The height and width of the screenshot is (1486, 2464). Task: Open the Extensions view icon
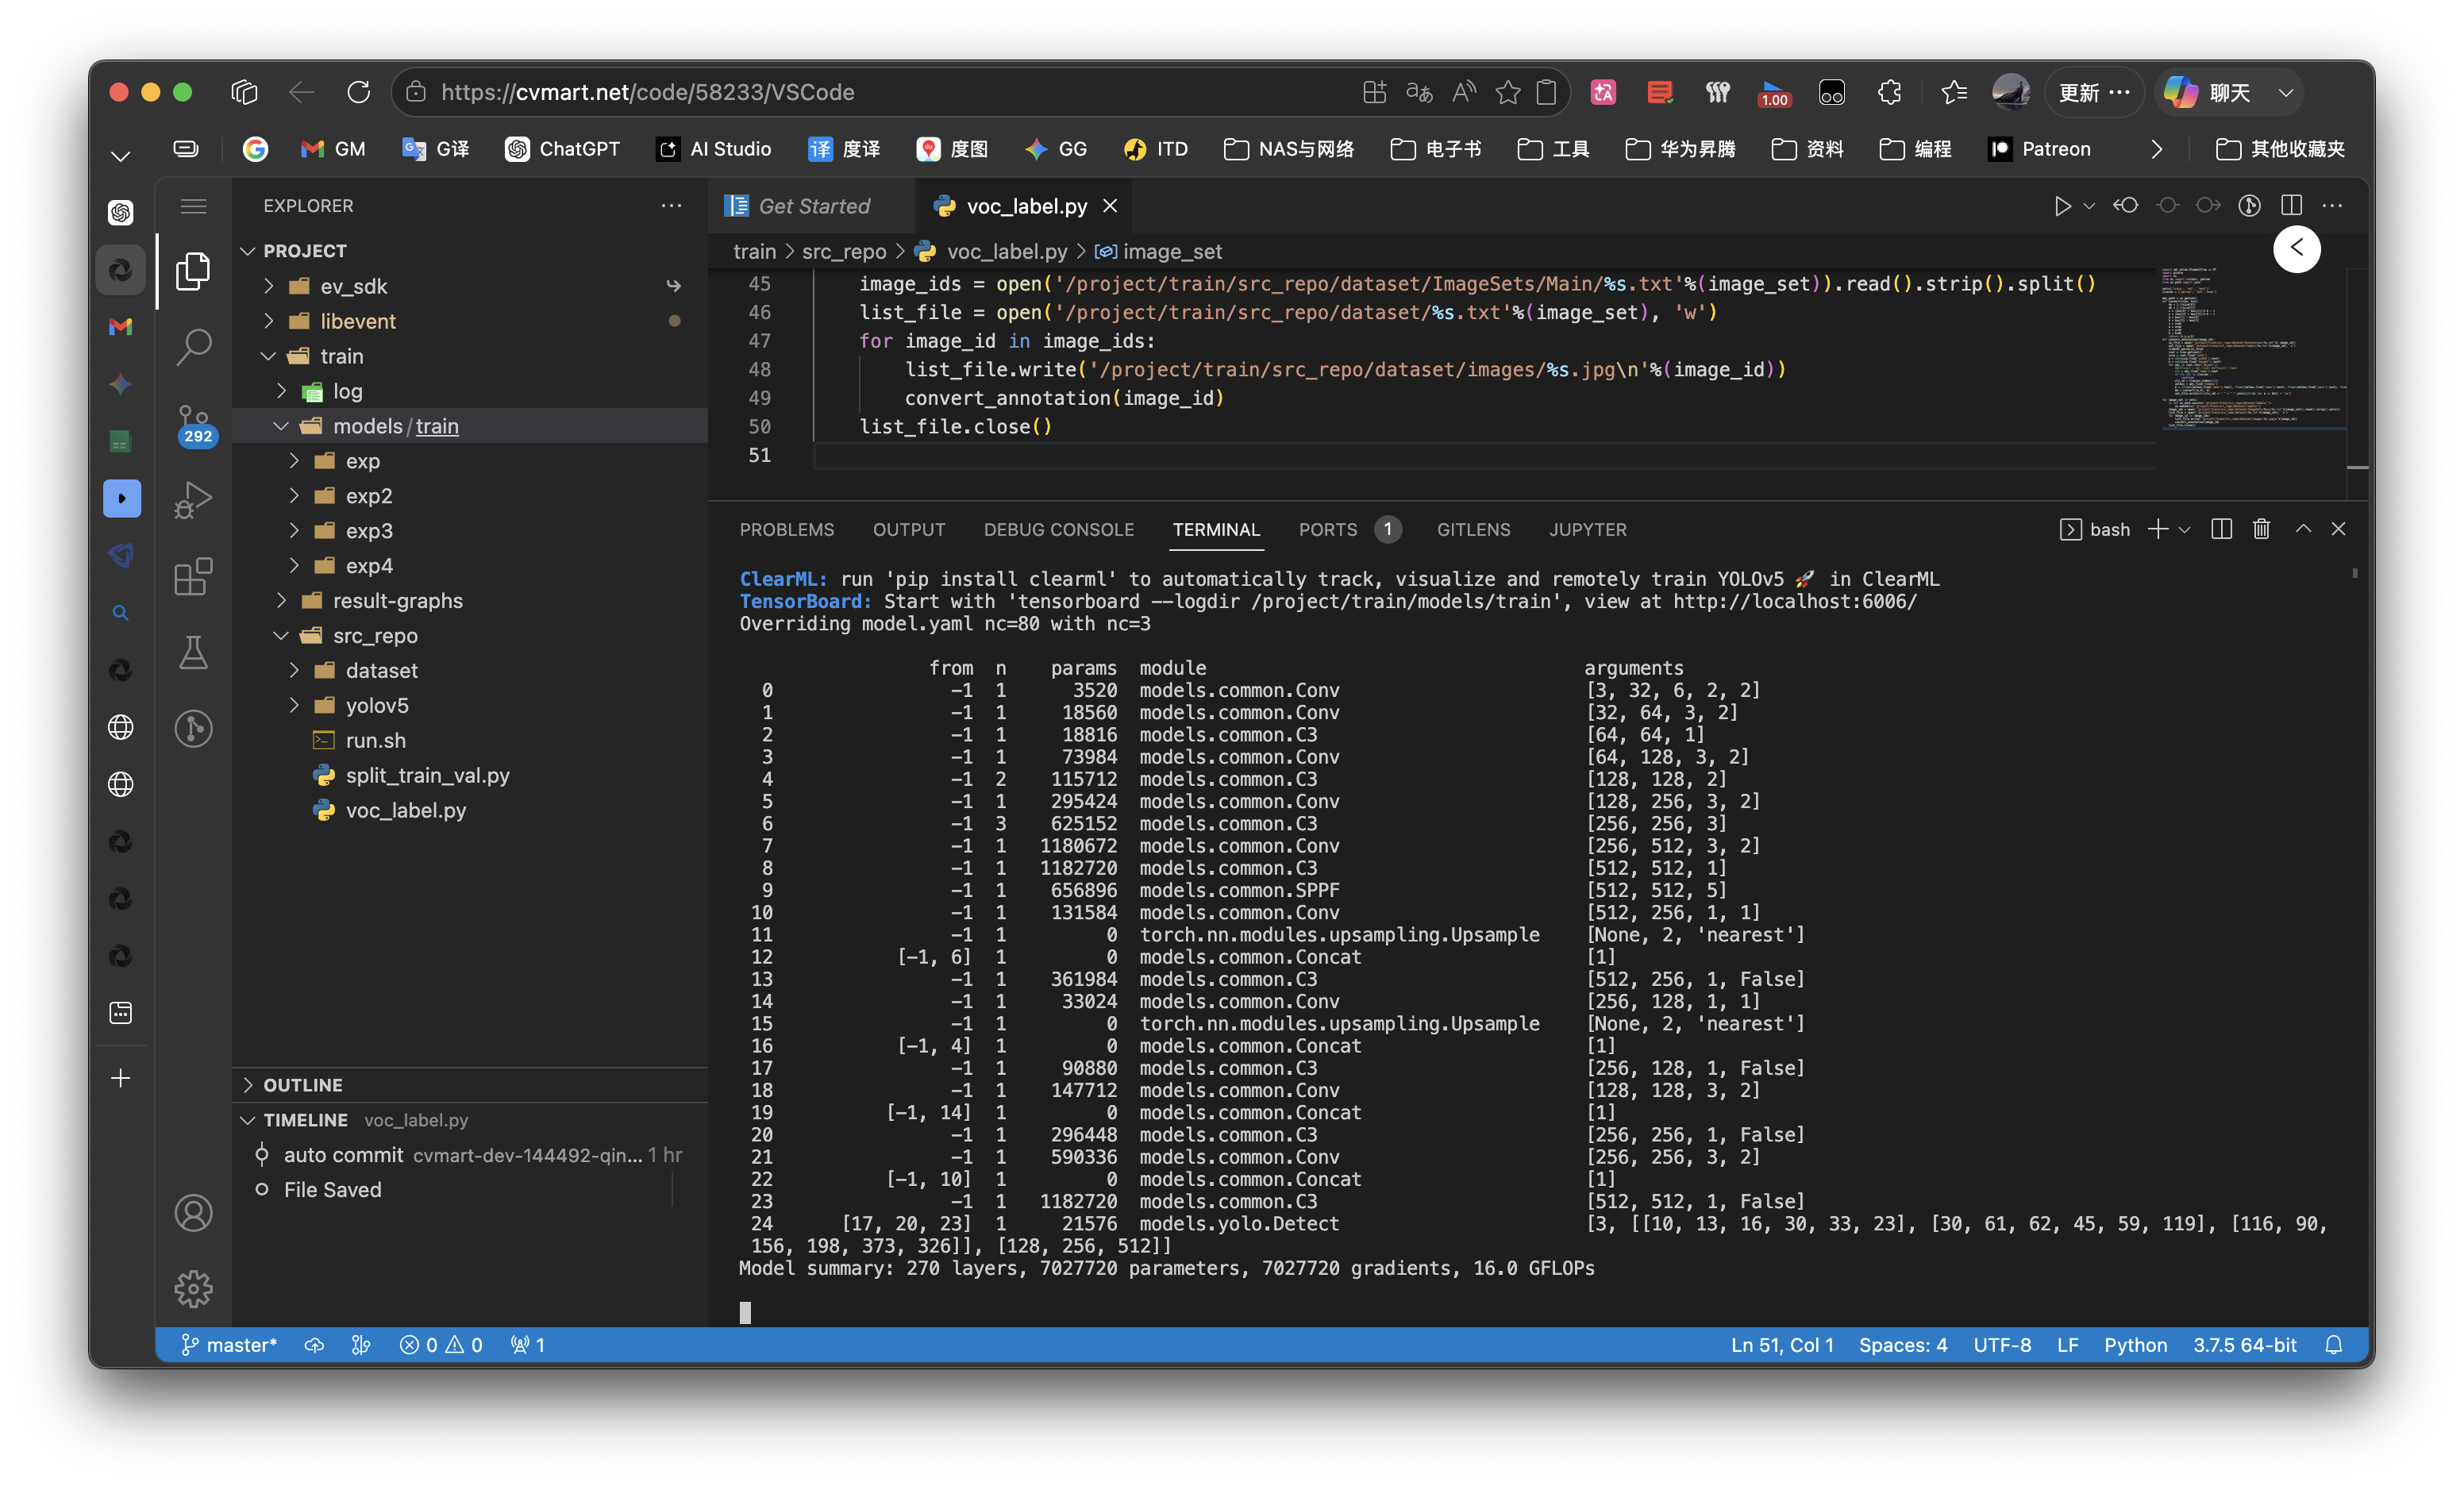click(193, 576)
